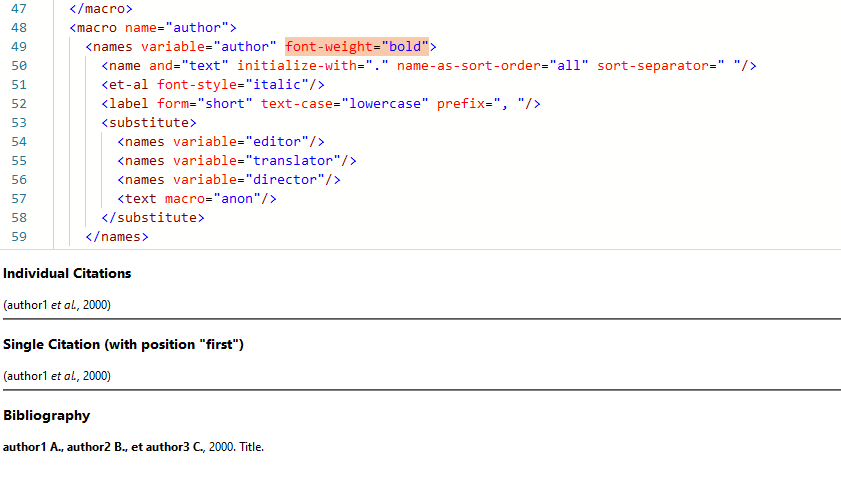Click line number 48 in the gutter
Viewport: 841px width, 501px height.
click(x=19, y=27)
